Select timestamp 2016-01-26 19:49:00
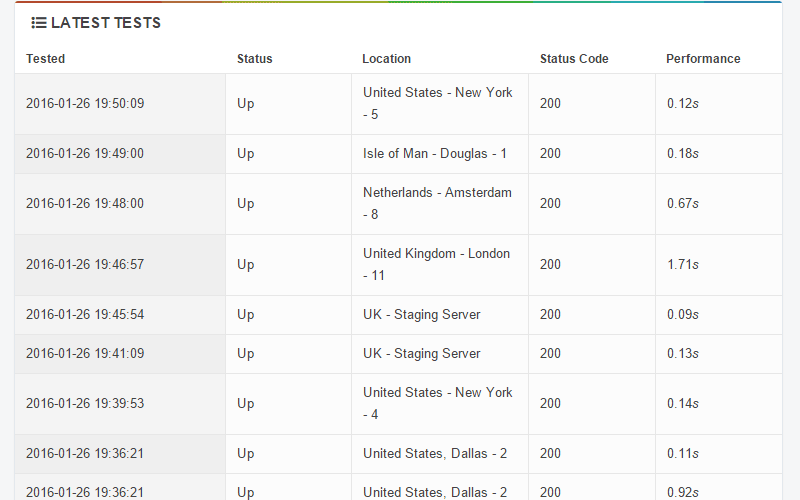The height and width of the screenshot is (500, 800). 85,154
